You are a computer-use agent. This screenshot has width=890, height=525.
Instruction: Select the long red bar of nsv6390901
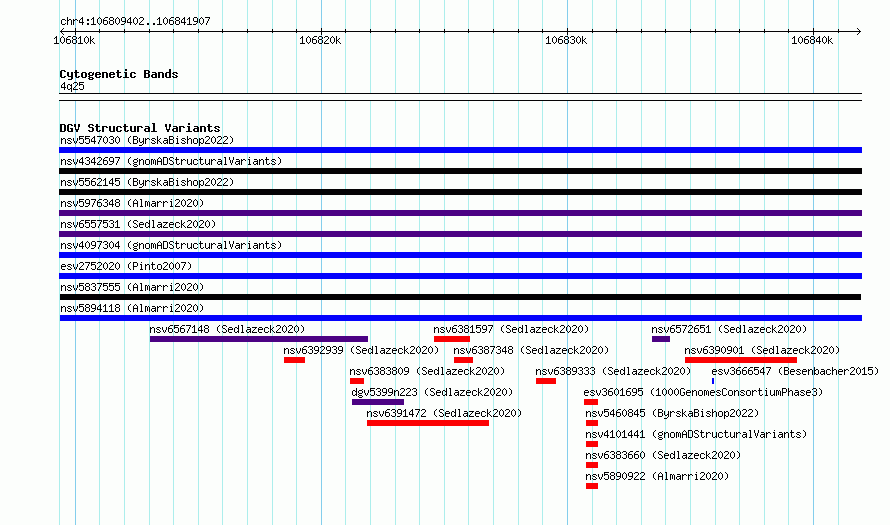tap(741, 360)
